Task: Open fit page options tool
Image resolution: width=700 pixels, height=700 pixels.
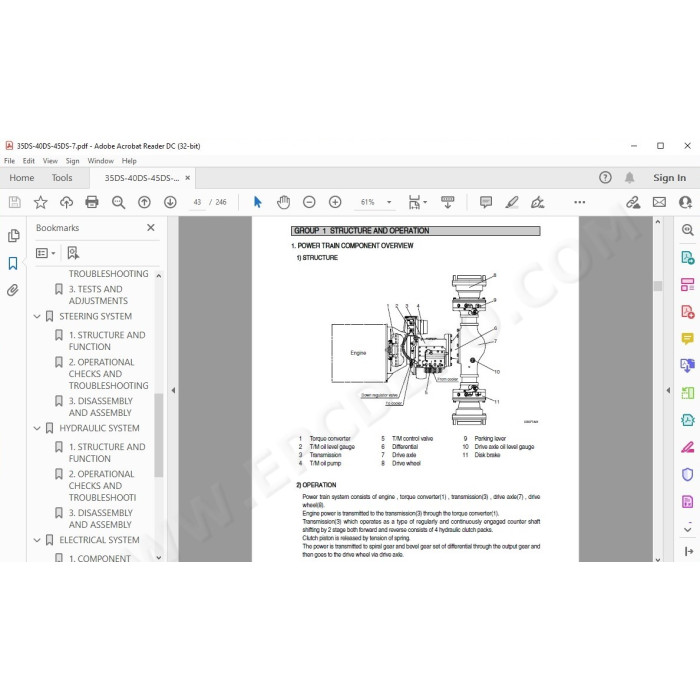Action: [x=417, y=202]
